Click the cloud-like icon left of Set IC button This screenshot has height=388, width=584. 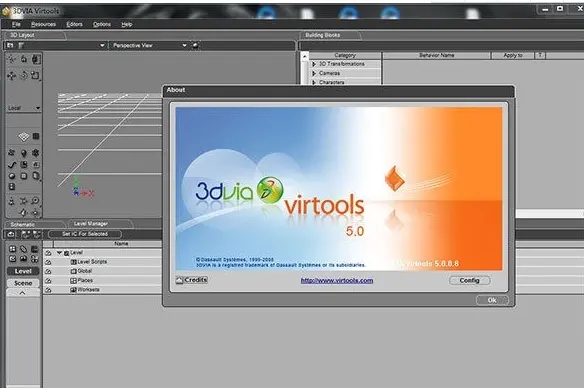pyautogui.click(x=11, y=234)
